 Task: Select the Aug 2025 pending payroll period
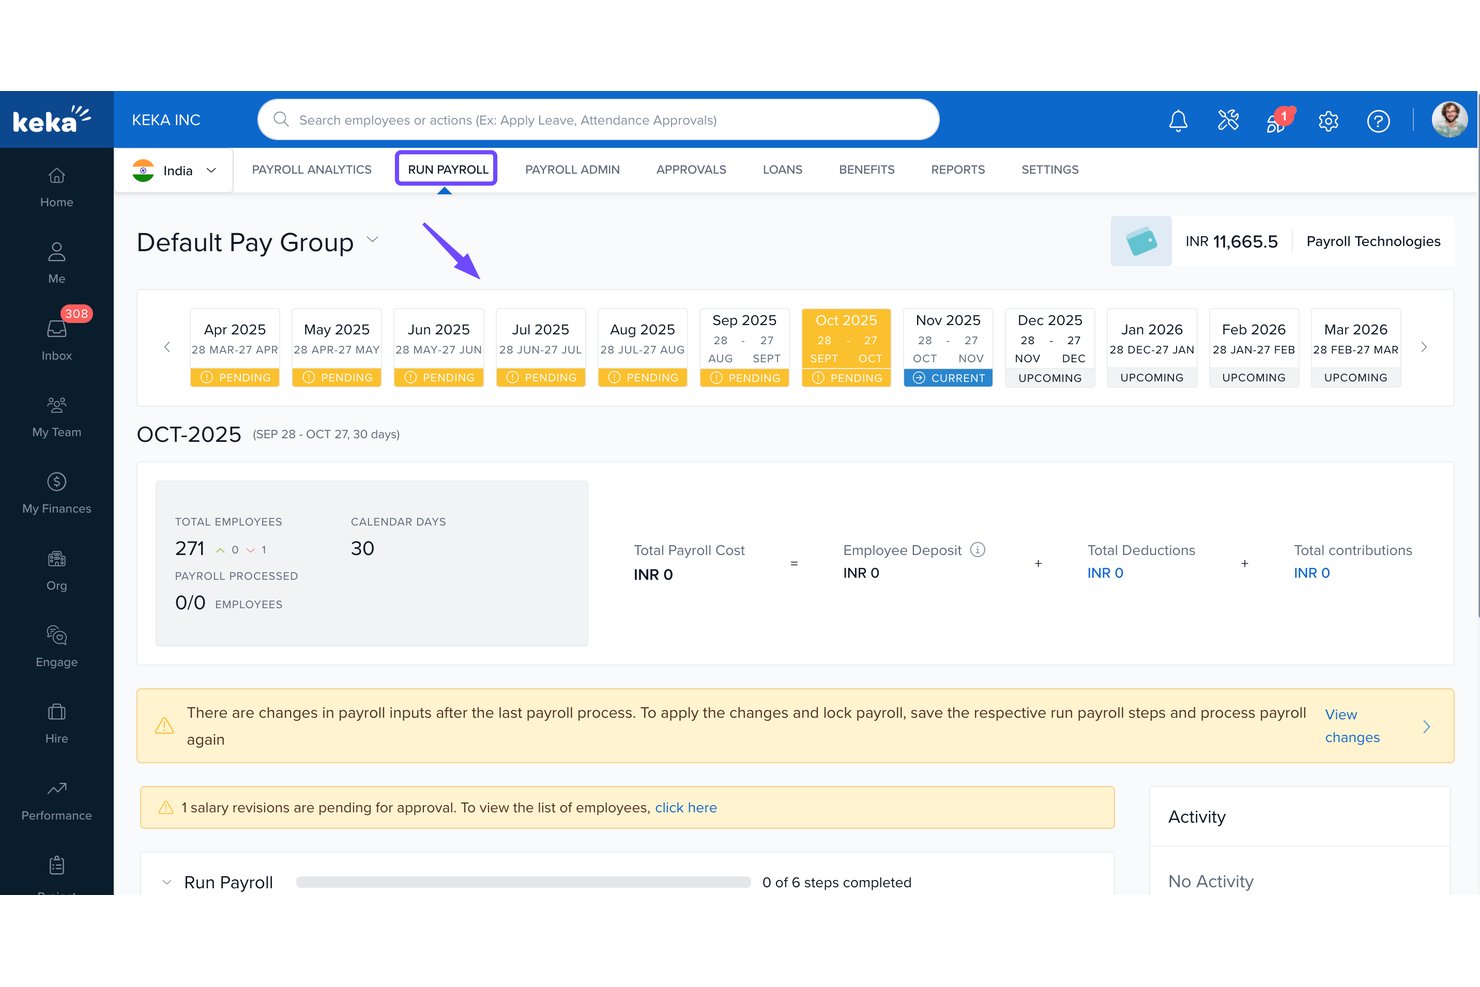tap(643, 348)
